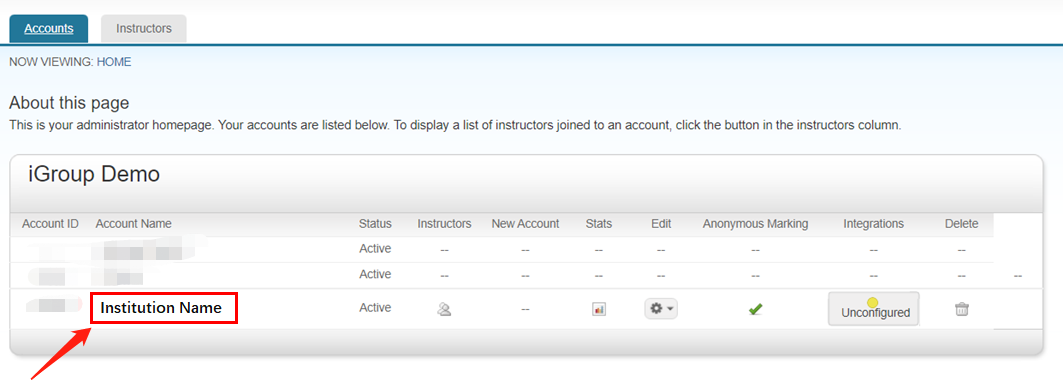Click the Status column header
This screenshot has height=381, width=1063.
point(376,224)
